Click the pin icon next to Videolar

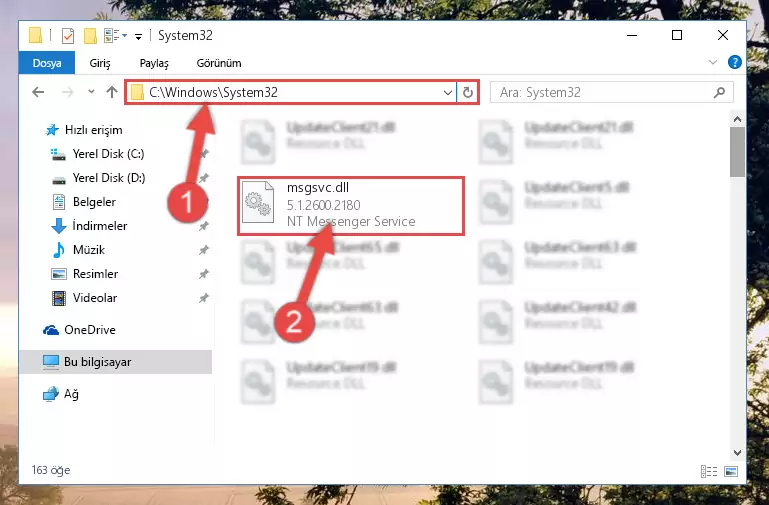coord(203,298)
